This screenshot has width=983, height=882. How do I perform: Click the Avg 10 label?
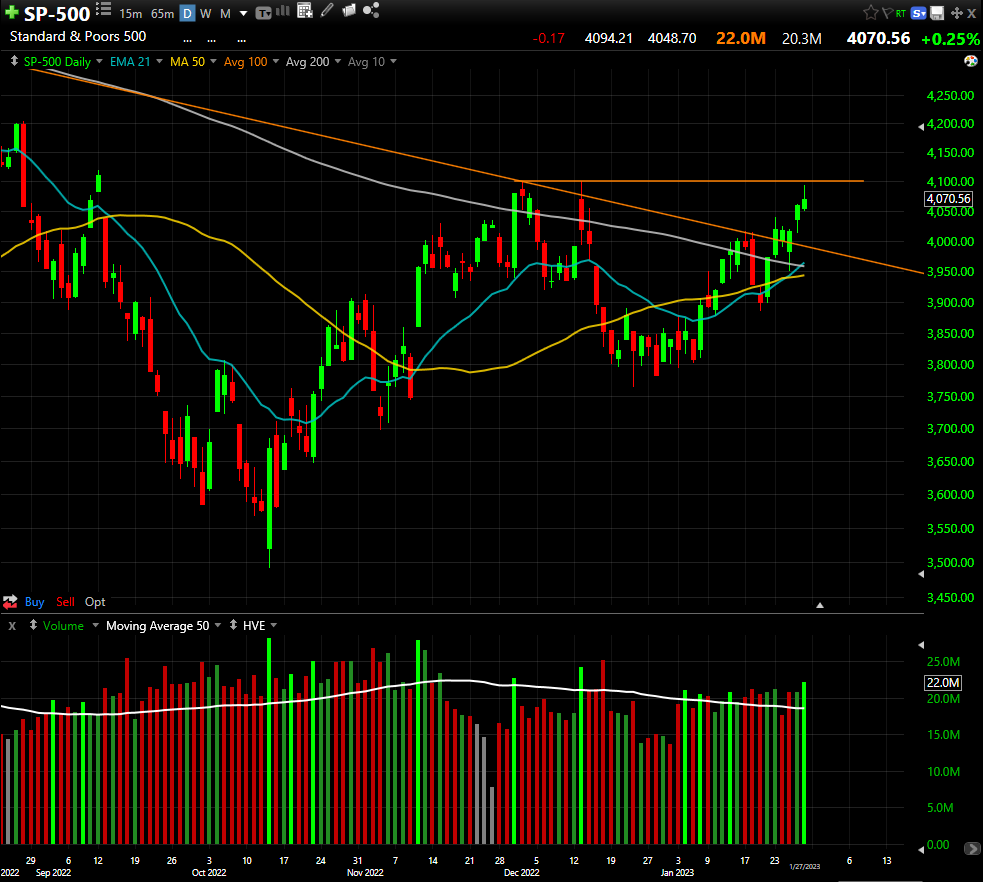(x=367, y=61)
